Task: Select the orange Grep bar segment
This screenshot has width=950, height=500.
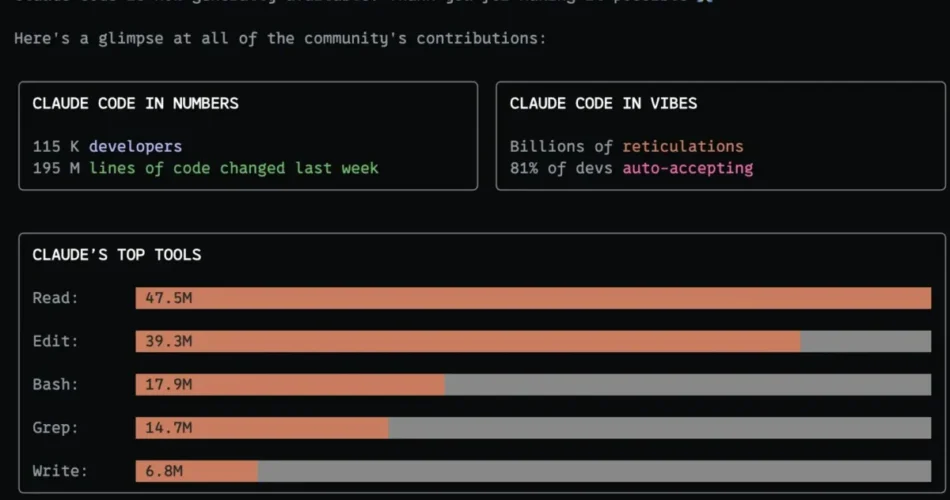Action: 262,428
